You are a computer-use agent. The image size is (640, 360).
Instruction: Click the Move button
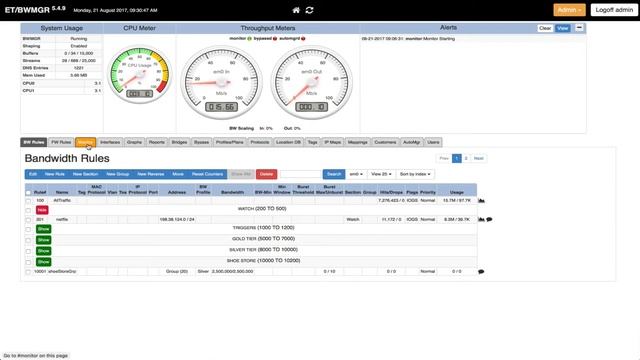tap(178, 174)
